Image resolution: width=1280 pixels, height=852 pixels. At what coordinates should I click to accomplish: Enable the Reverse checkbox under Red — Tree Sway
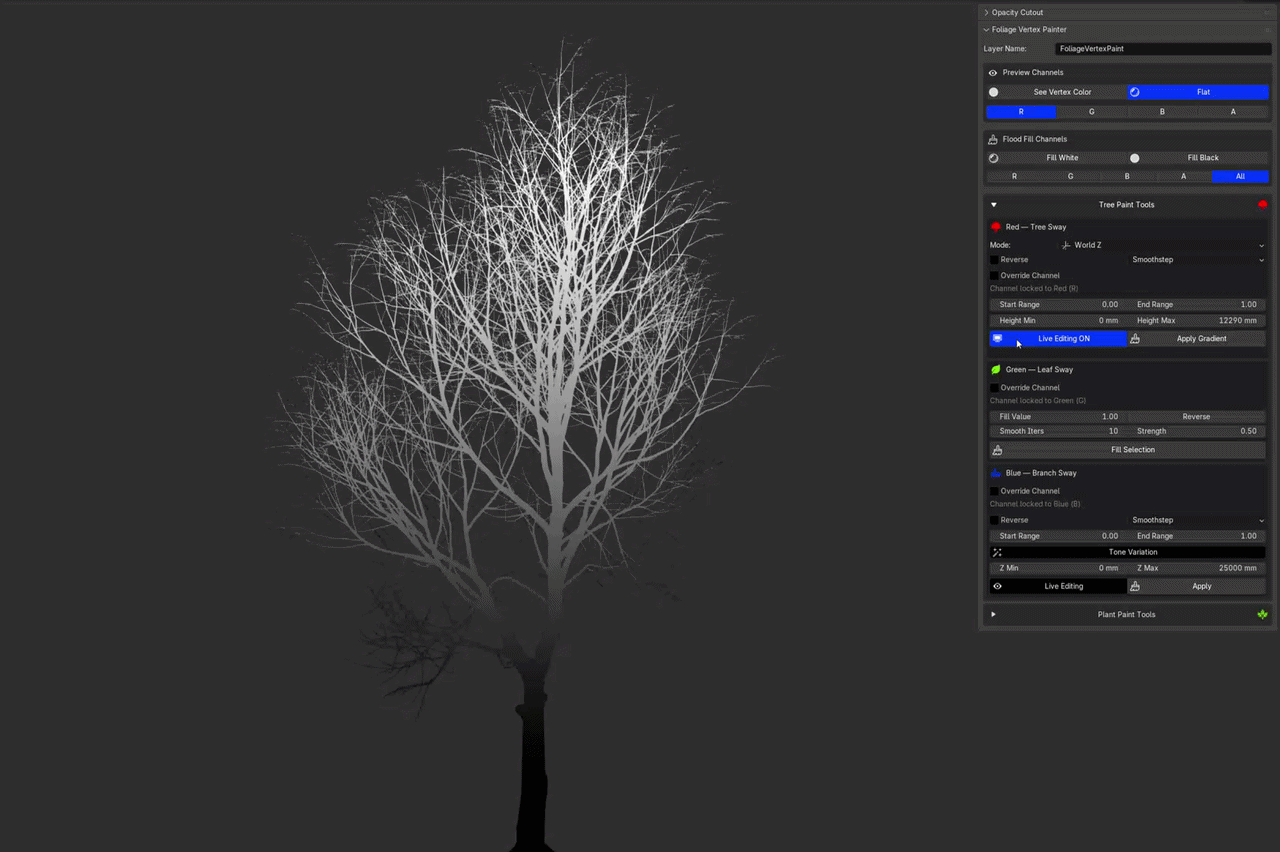995,260
